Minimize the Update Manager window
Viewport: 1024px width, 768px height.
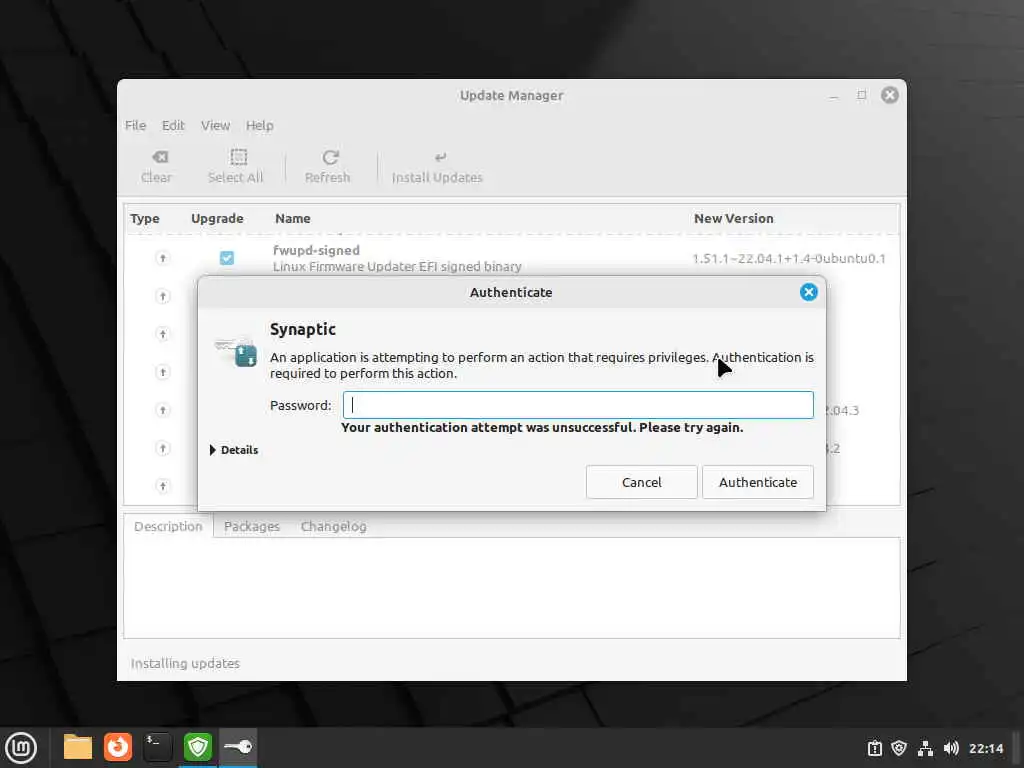pos(833,95)
